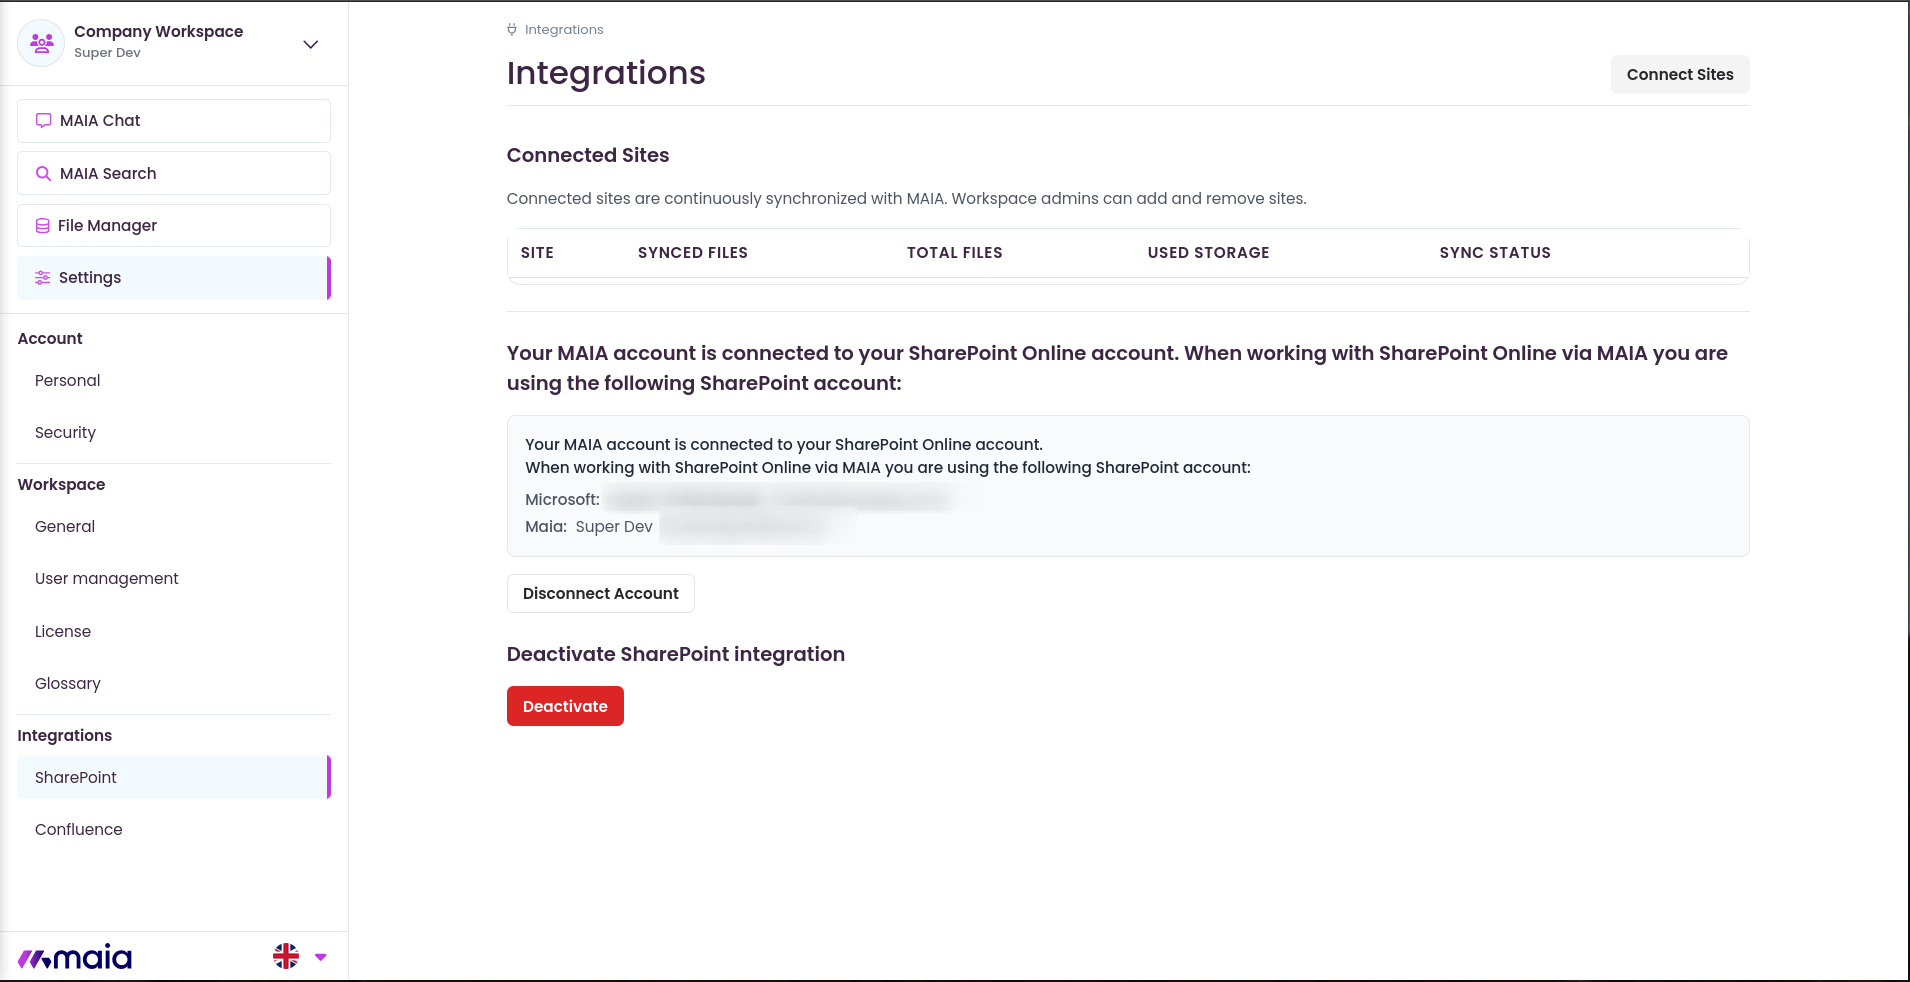Open the language dropdown arrow
1910x982 pixels.
[321, 957]
